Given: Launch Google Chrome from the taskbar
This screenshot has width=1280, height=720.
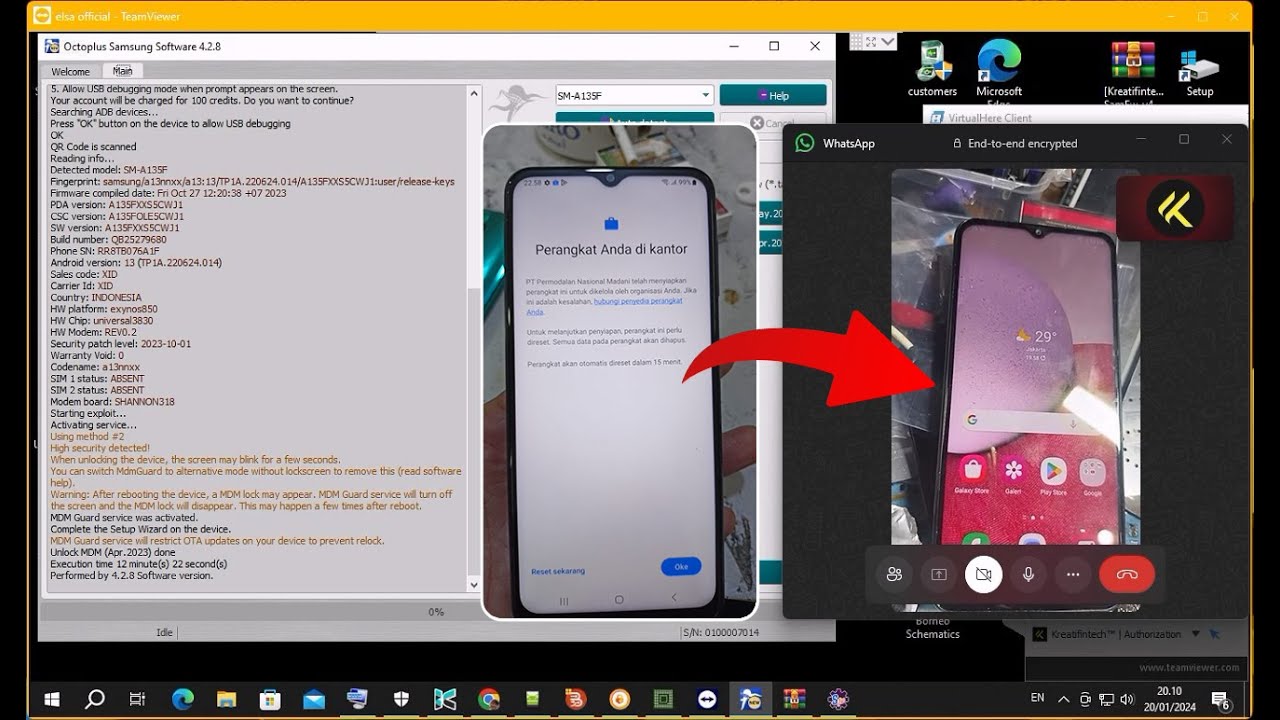Looking at the screenshot, I should pos(487,698).
